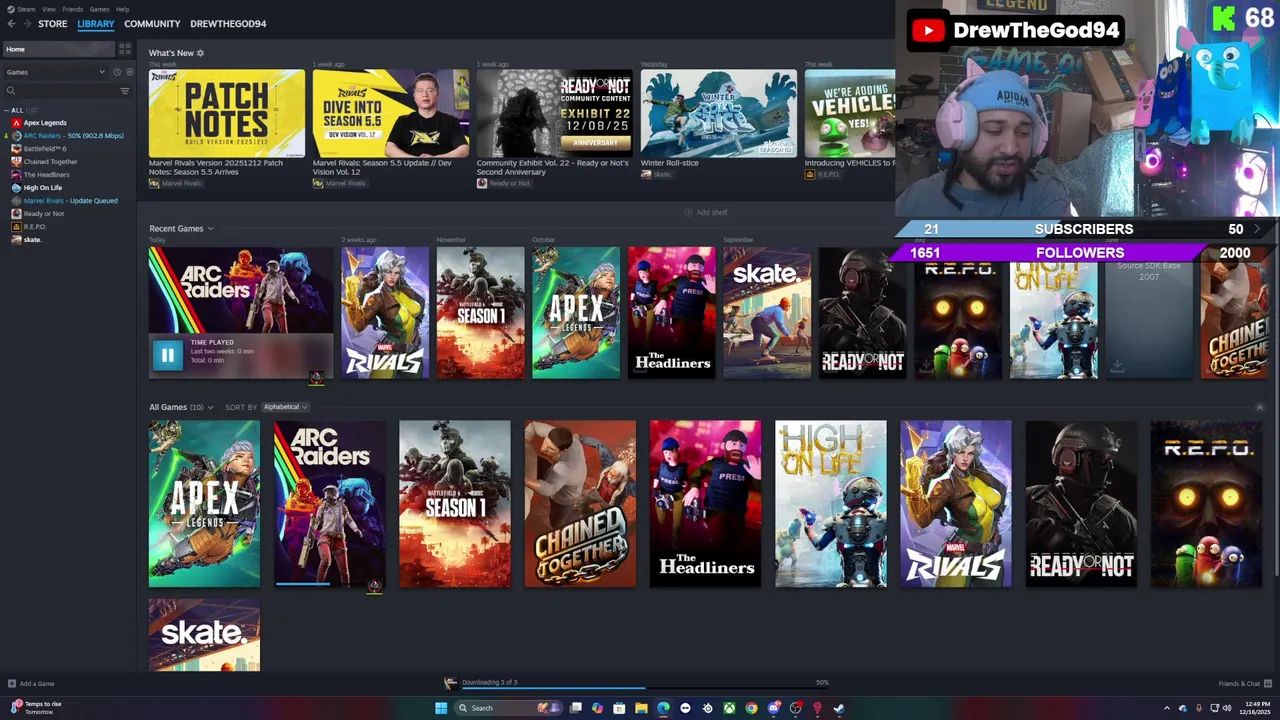Open Ready or Not Exhibit 22 news

click(x=555, y=113)
